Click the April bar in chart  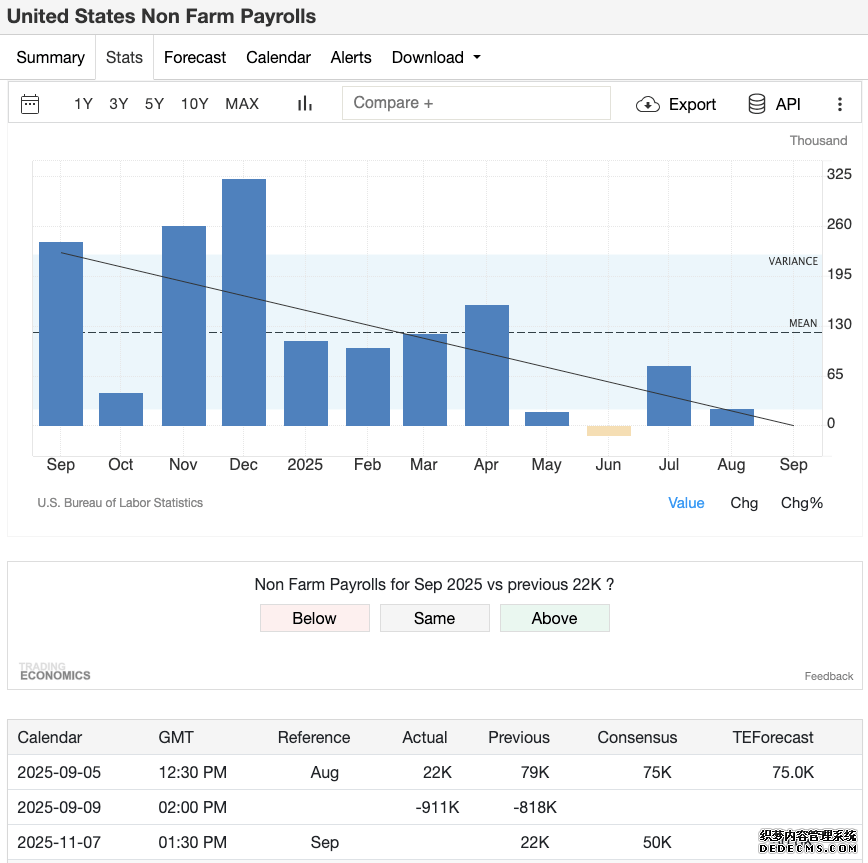click(x=487, y=365)
